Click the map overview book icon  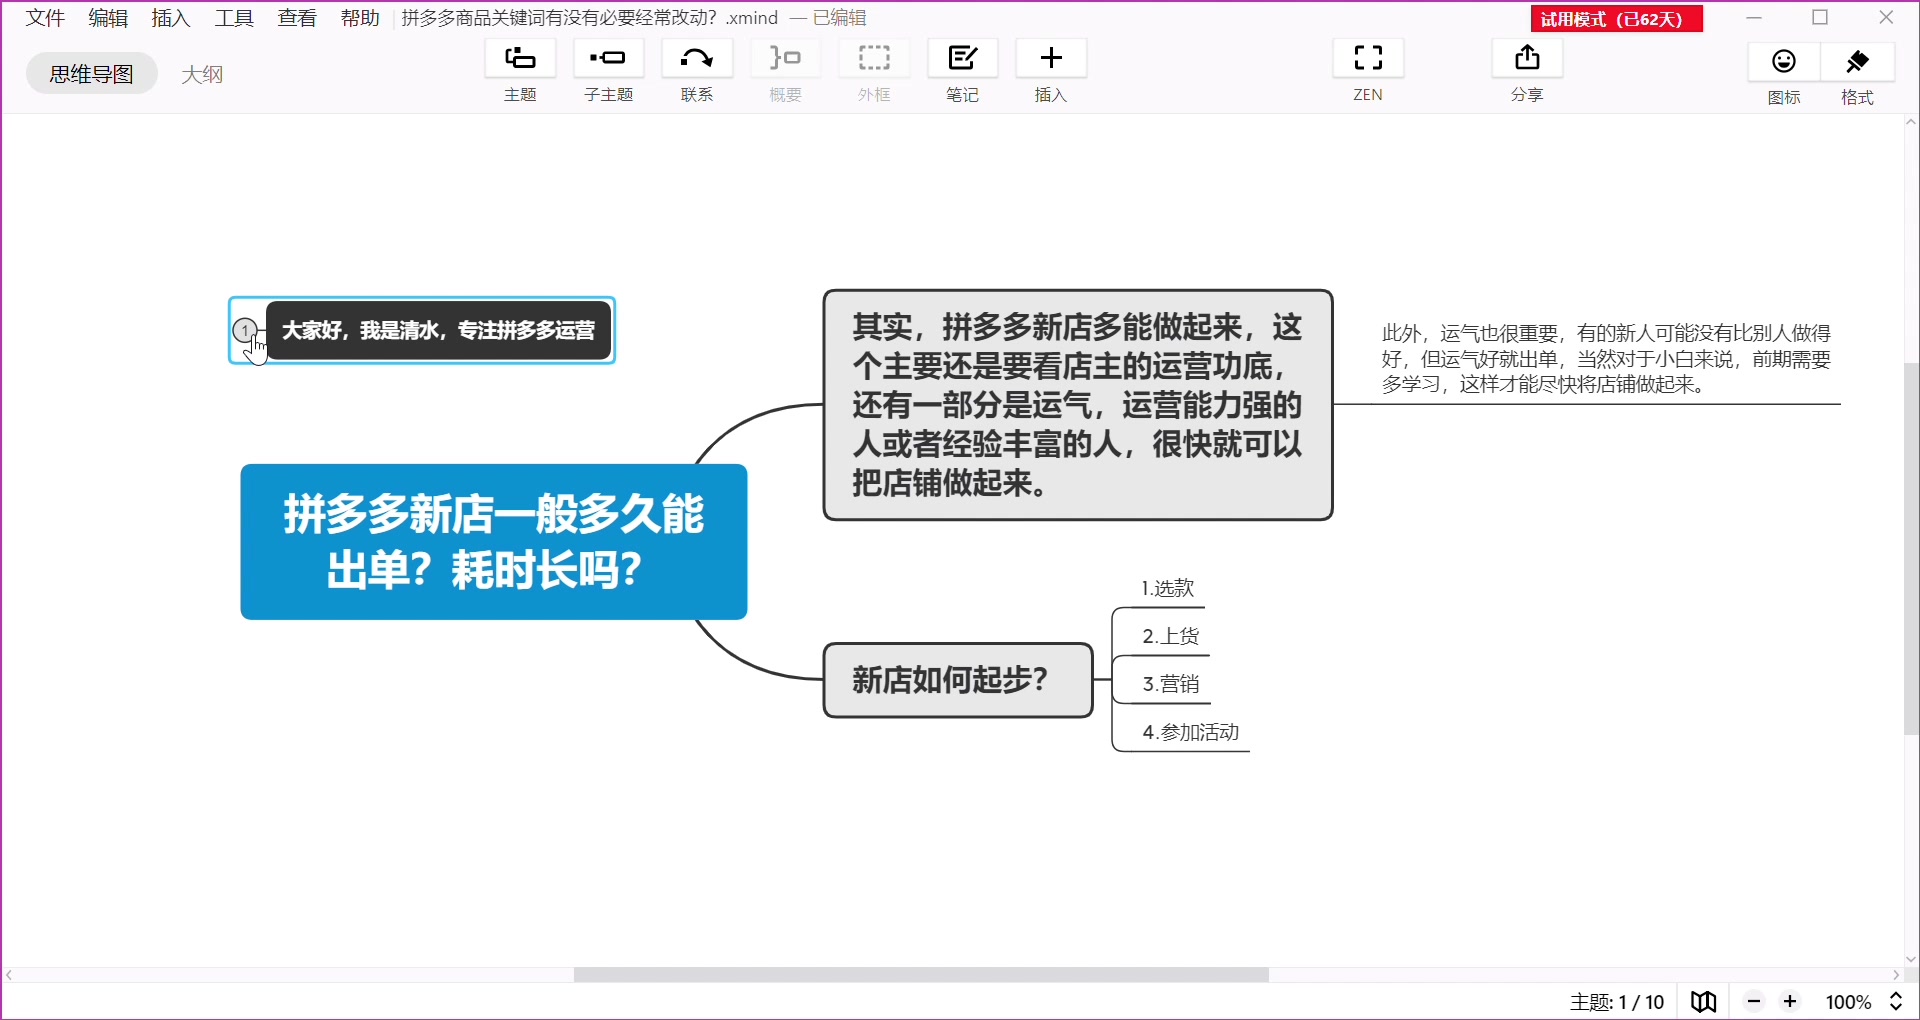point(1704,1001)
